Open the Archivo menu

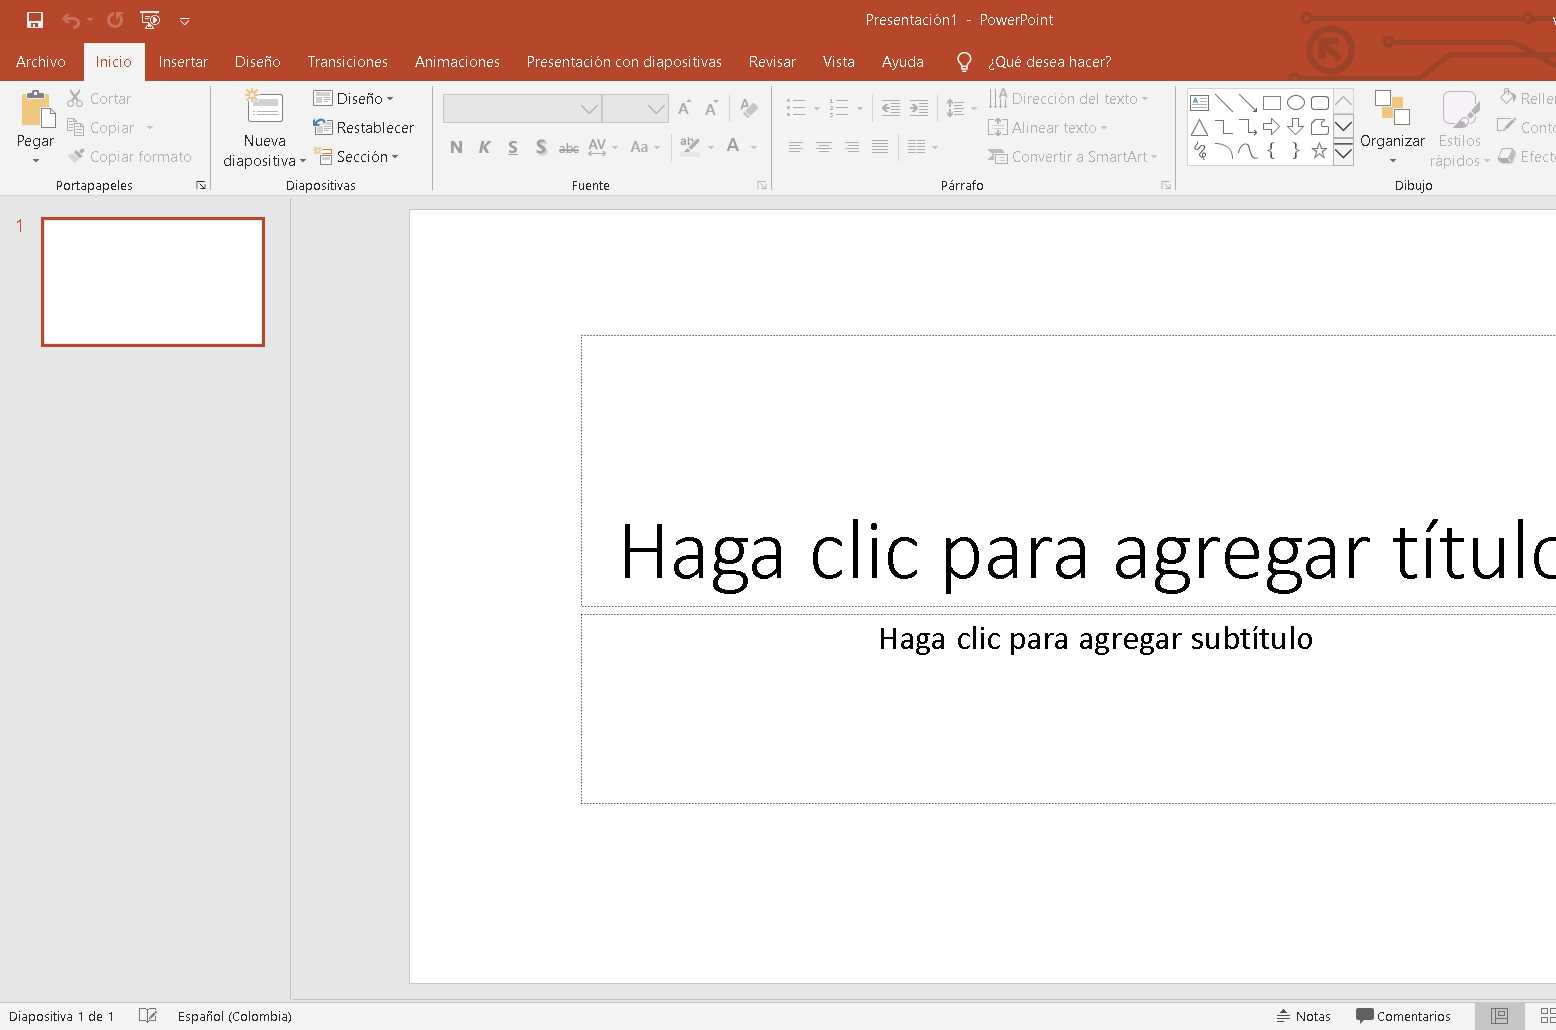[x=41, y=62]
